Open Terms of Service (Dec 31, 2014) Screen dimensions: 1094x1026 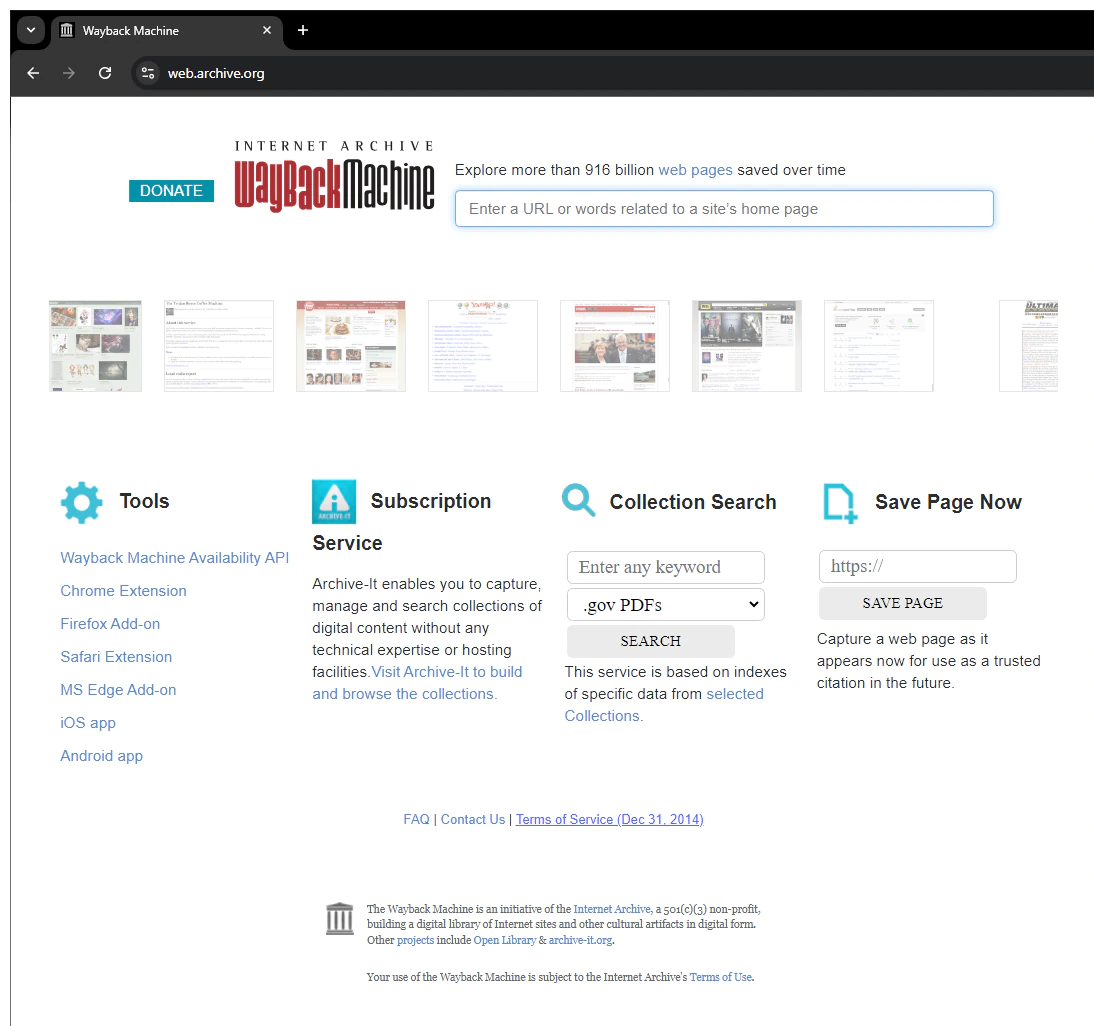(x=609, y=819)
